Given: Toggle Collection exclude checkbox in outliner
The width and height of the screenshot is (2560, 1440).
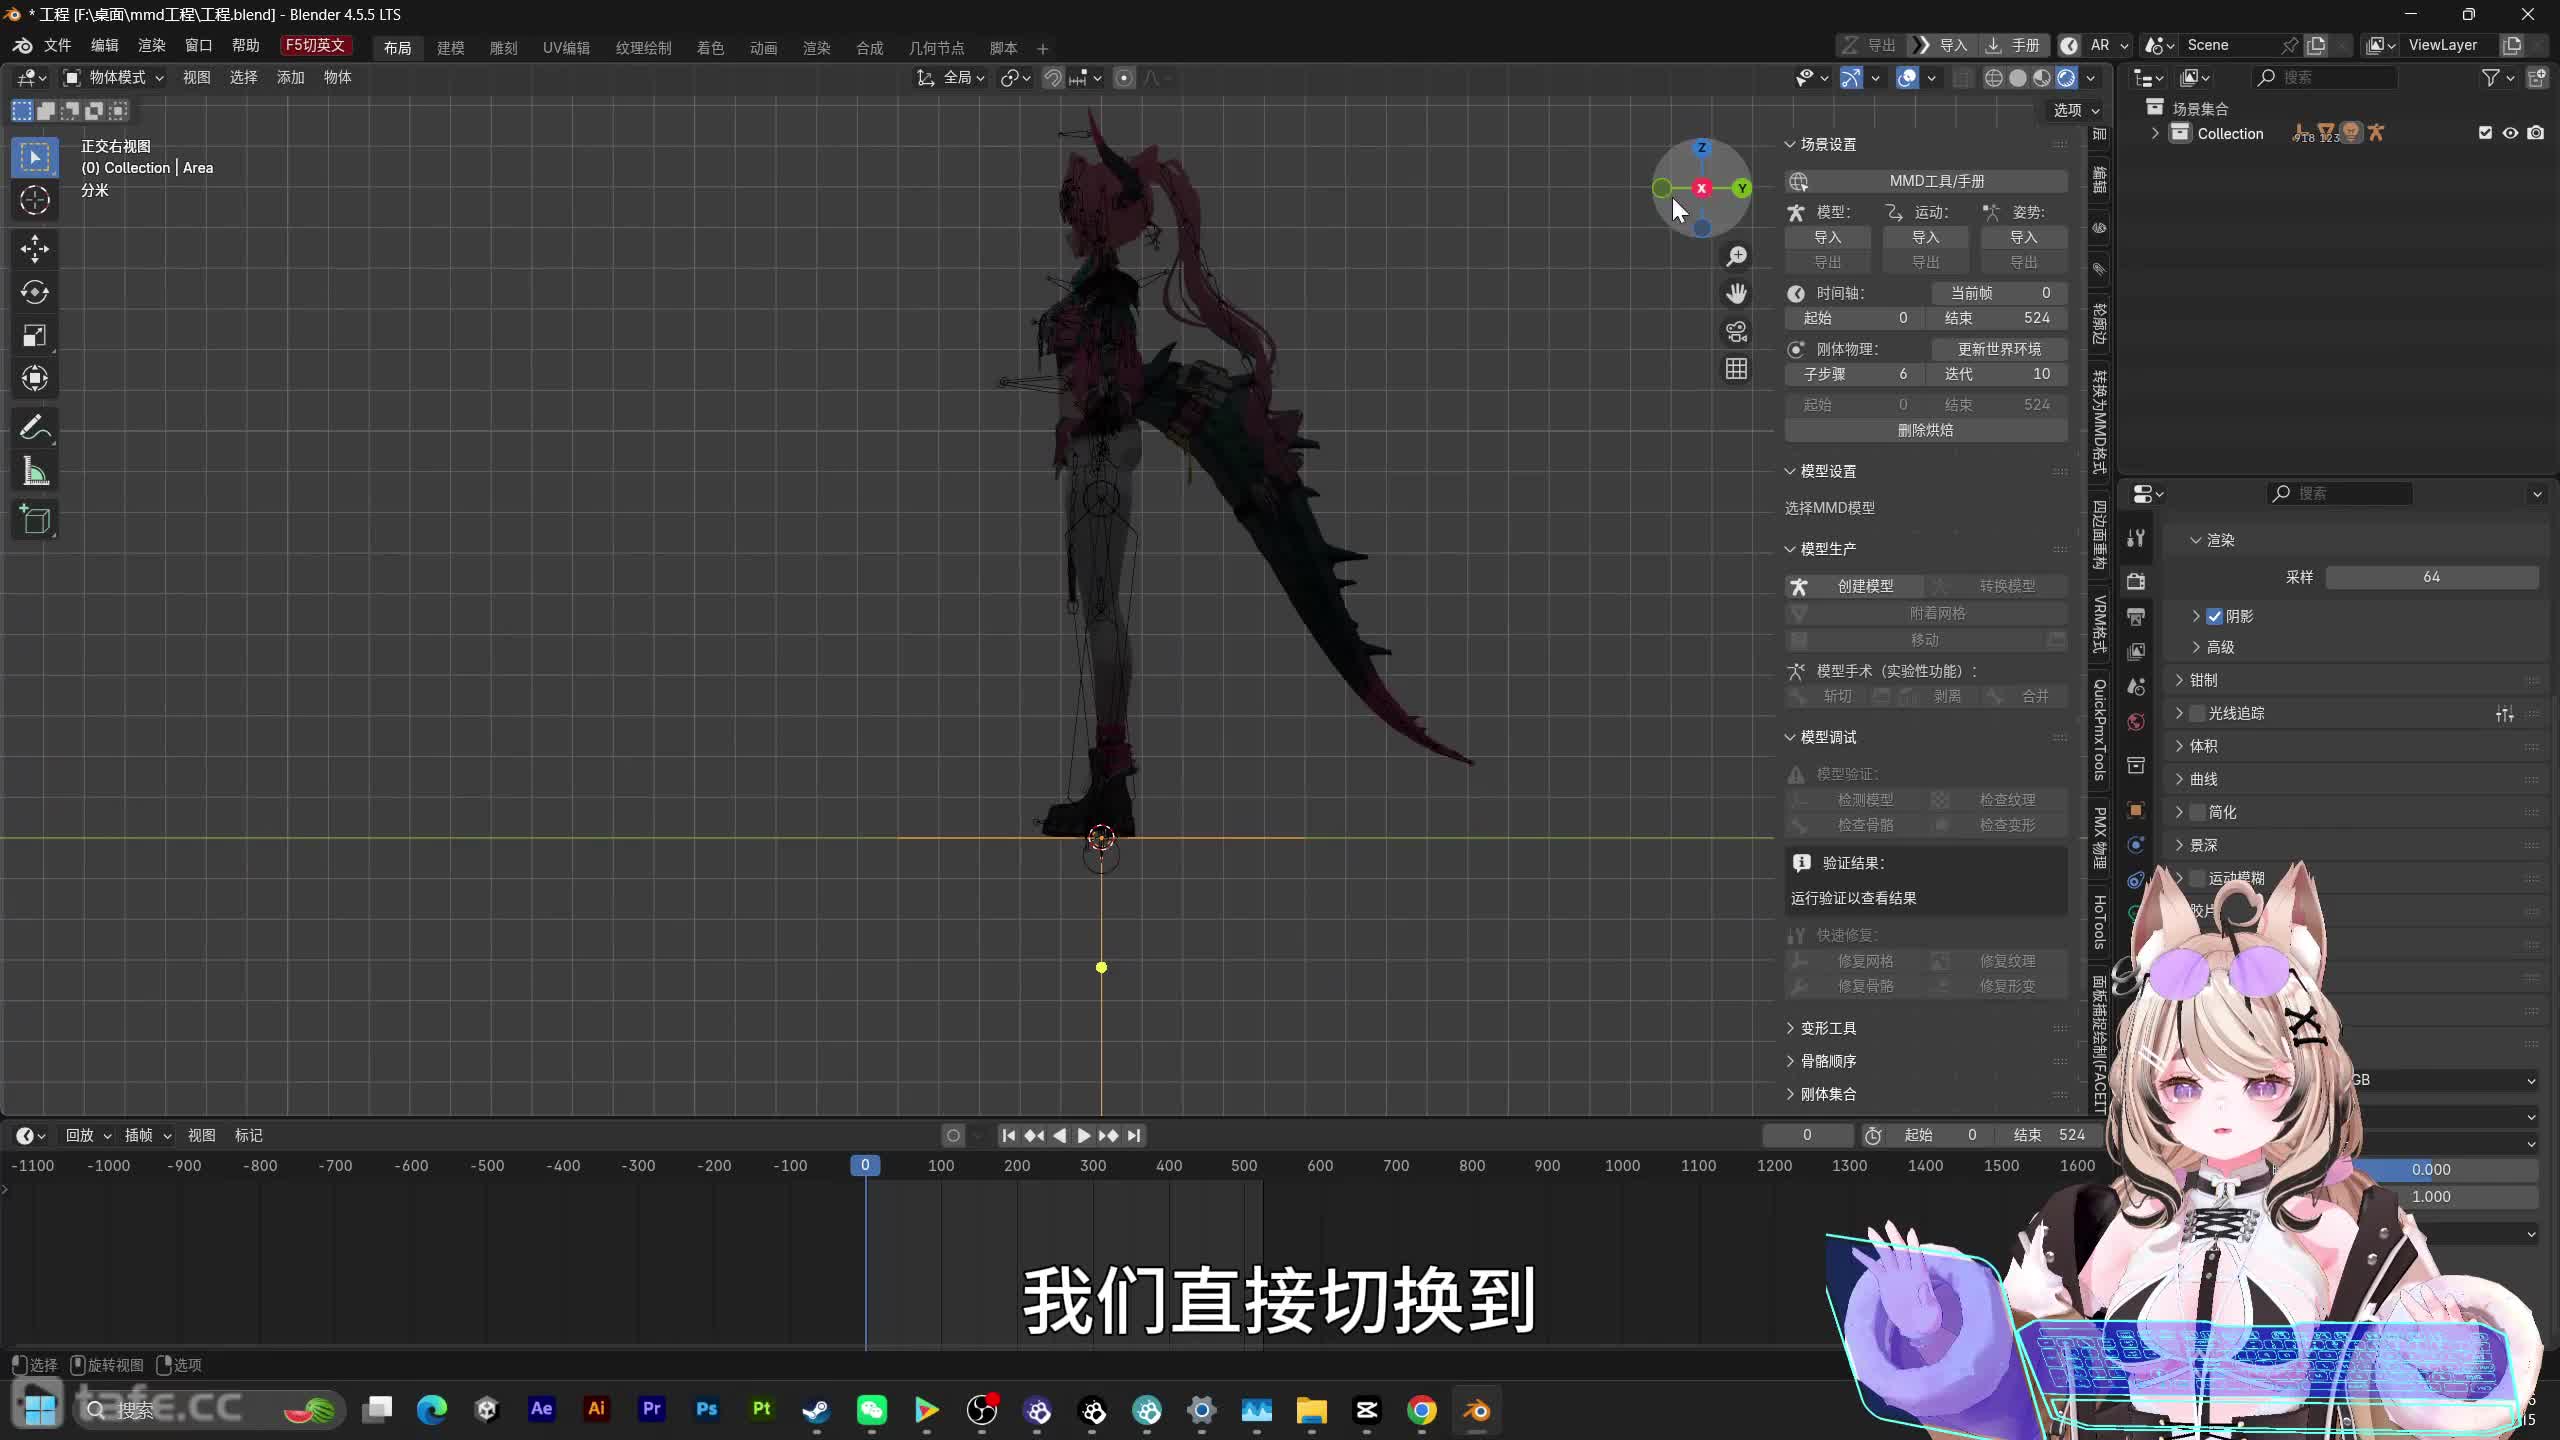Looking at the screenshot, I should point(2485,133).
